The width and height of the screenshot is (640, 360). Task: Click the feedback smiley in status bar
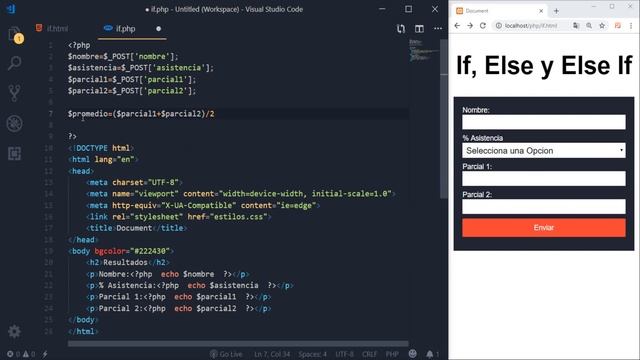[413, 354]
